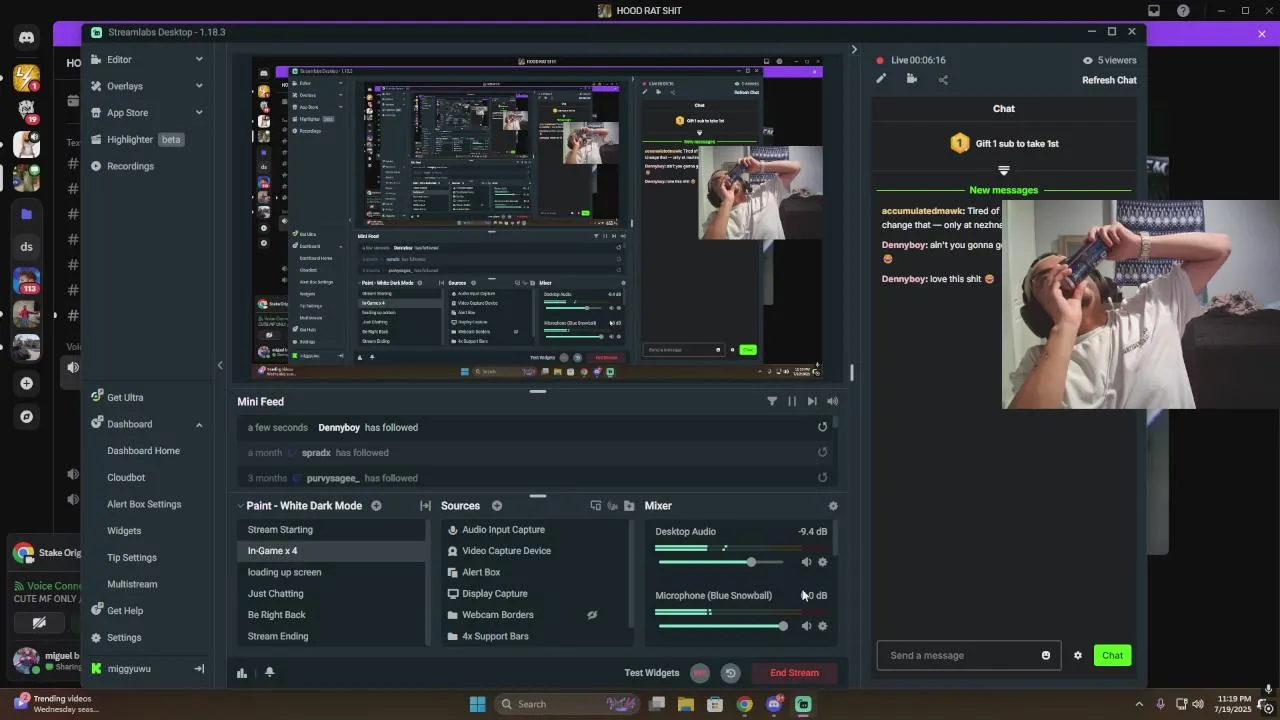
Task: Adjust the Microphone (Blue Snowball) volume slider
Action: coord(720,626)
